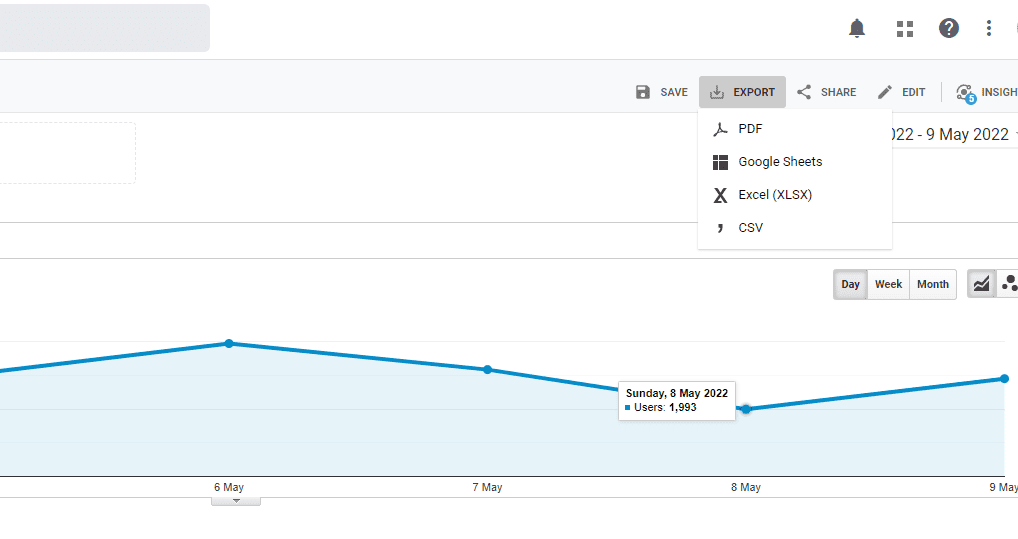Open the three-dot more options menu

coord(989,28)
